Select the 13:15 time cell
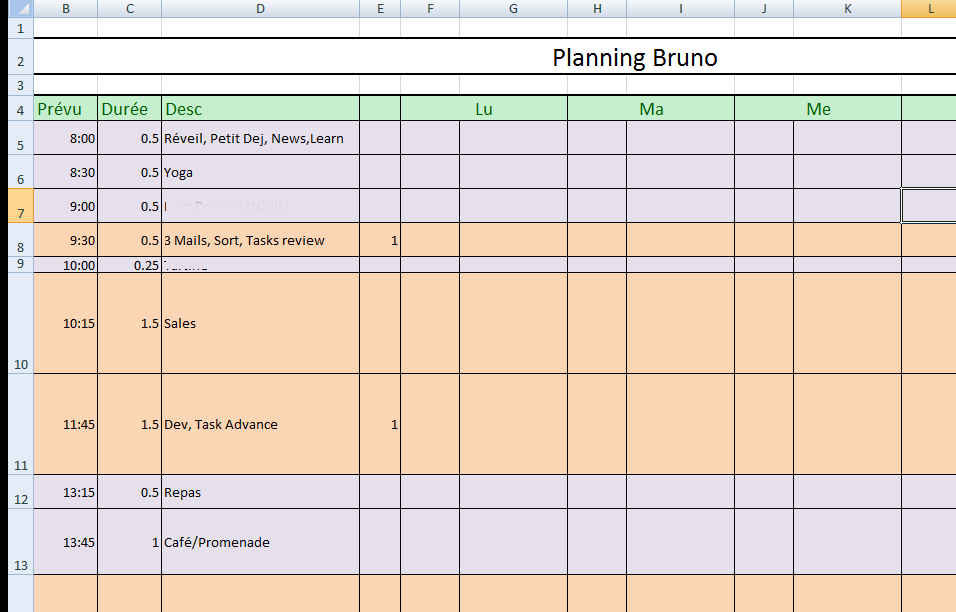Screen dimensions: 956x612 (x=65, y=492)
